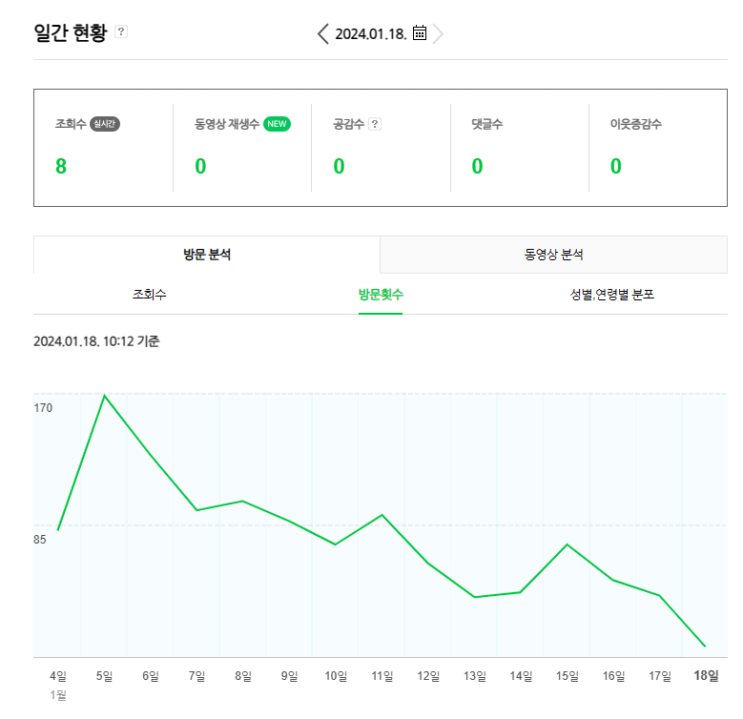Click the 11일 label on chart axis
The image size is (743, 719).
382,676
